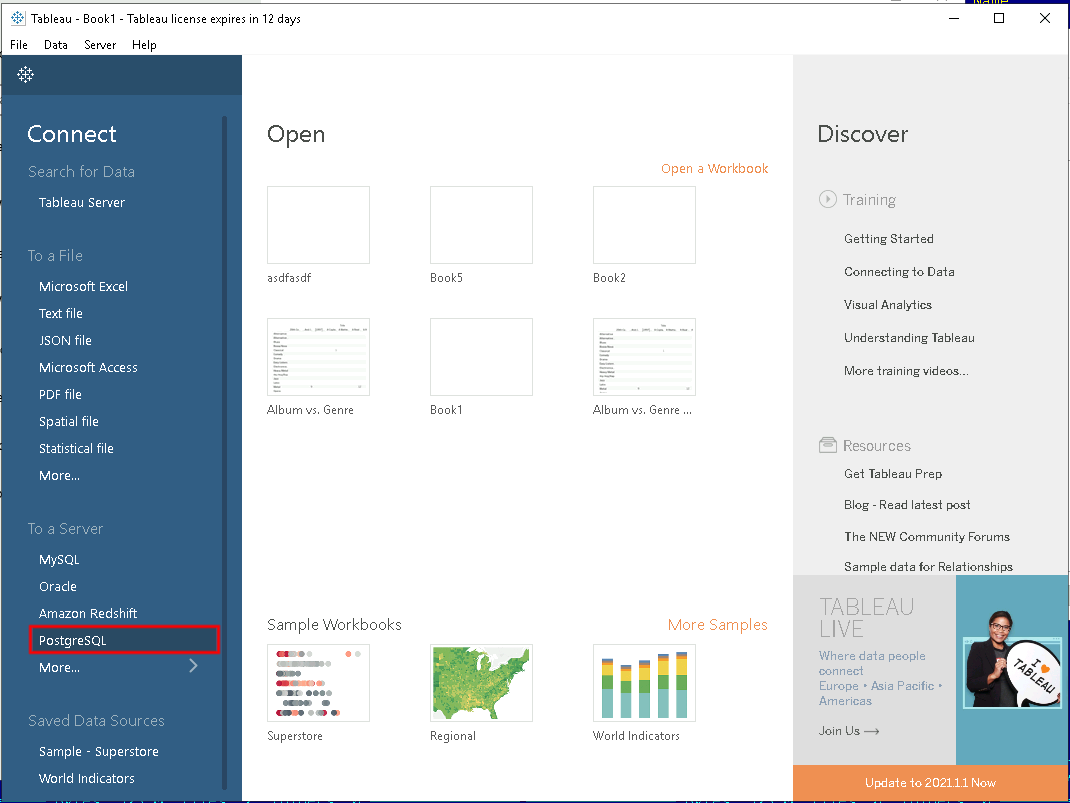The image size is (1070, 803).
Task: Click More training videos link
Action: (906, 370)
